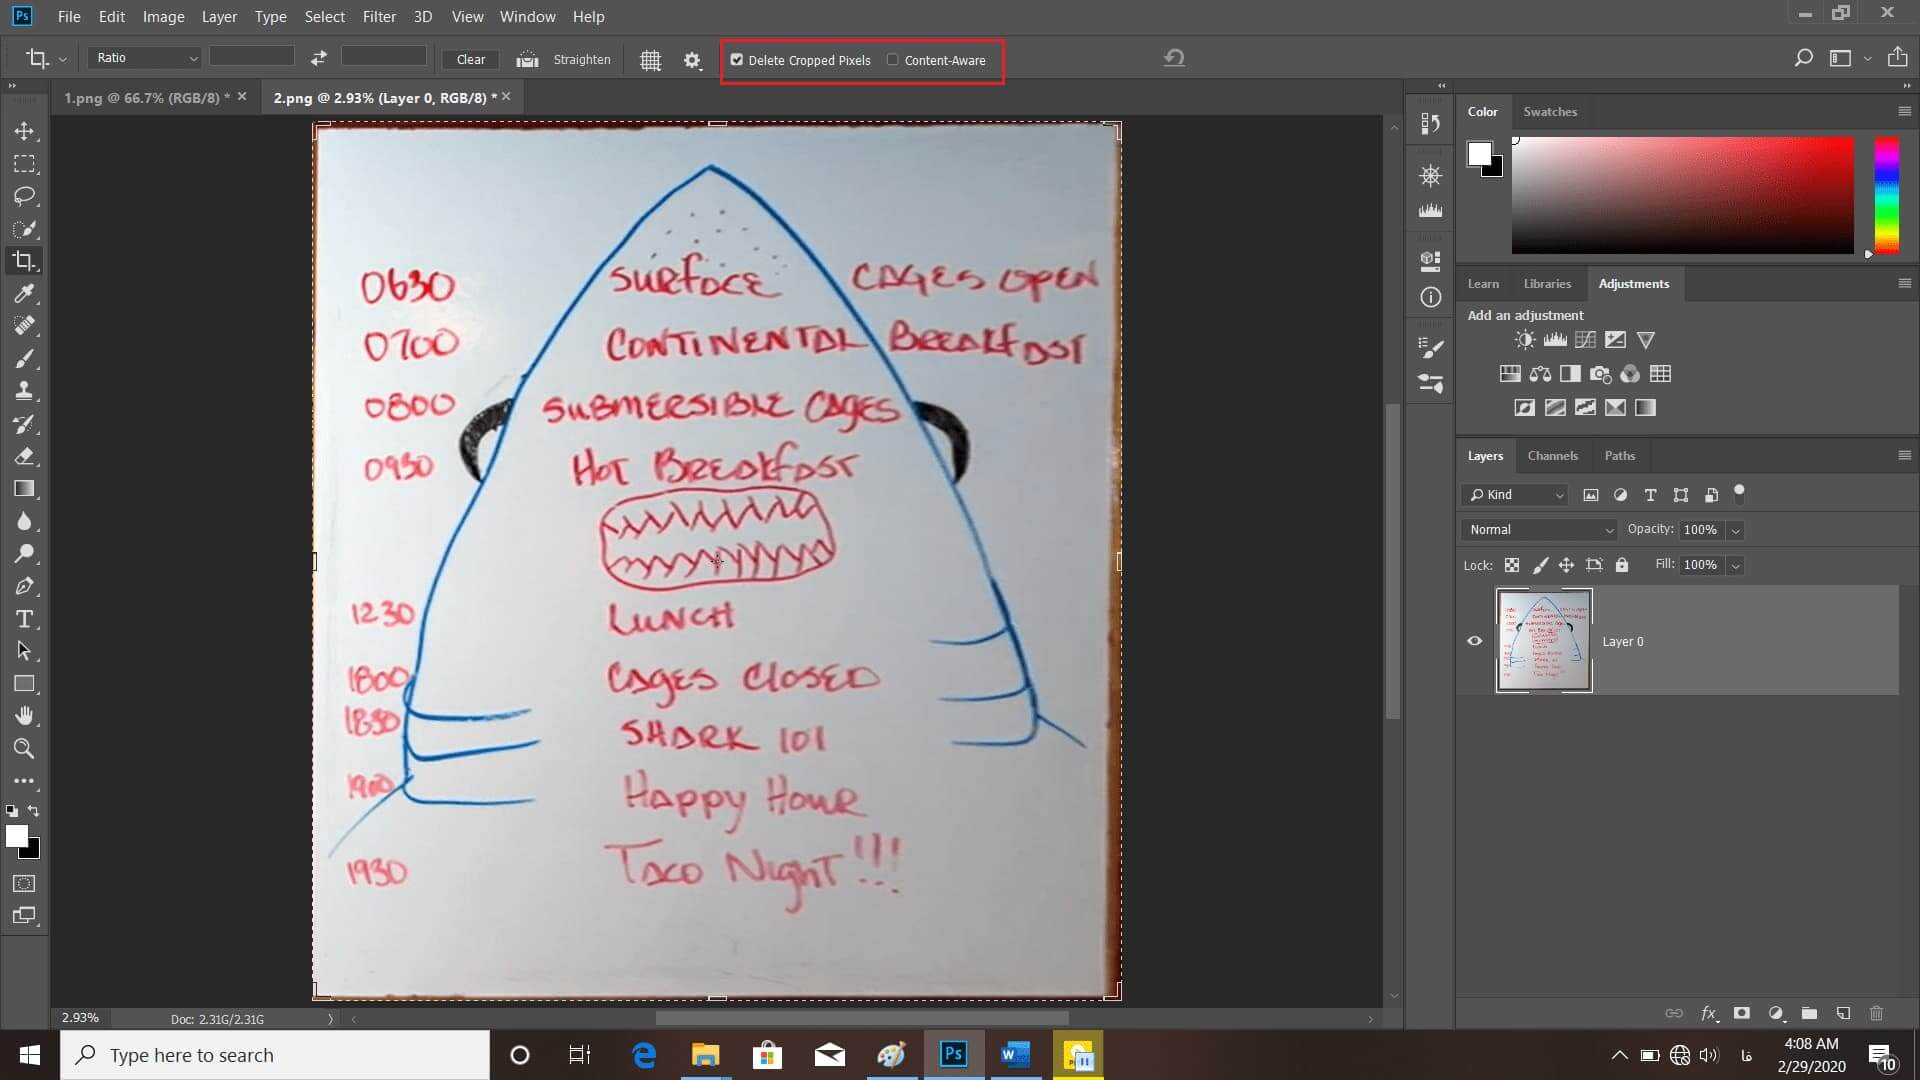Pick a hue on the vertical color strip

[1886, 195]
